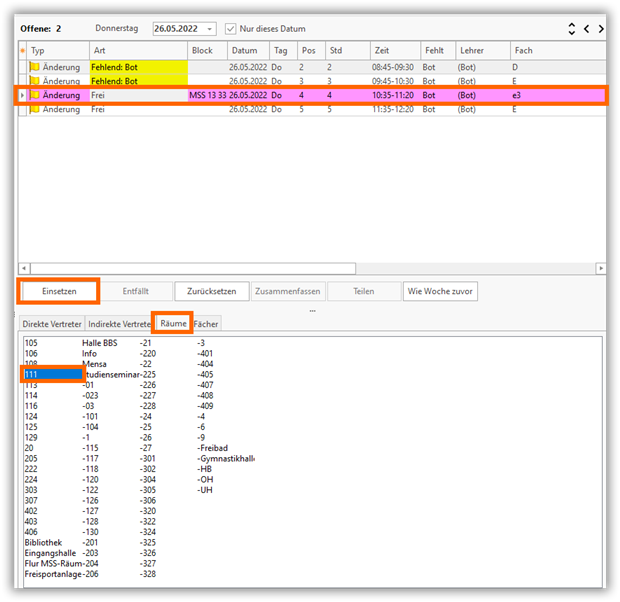The width and height of the screenshot is (620, 602).
Task: Select the Bibliothek room entry
Action: click(46, 541)
